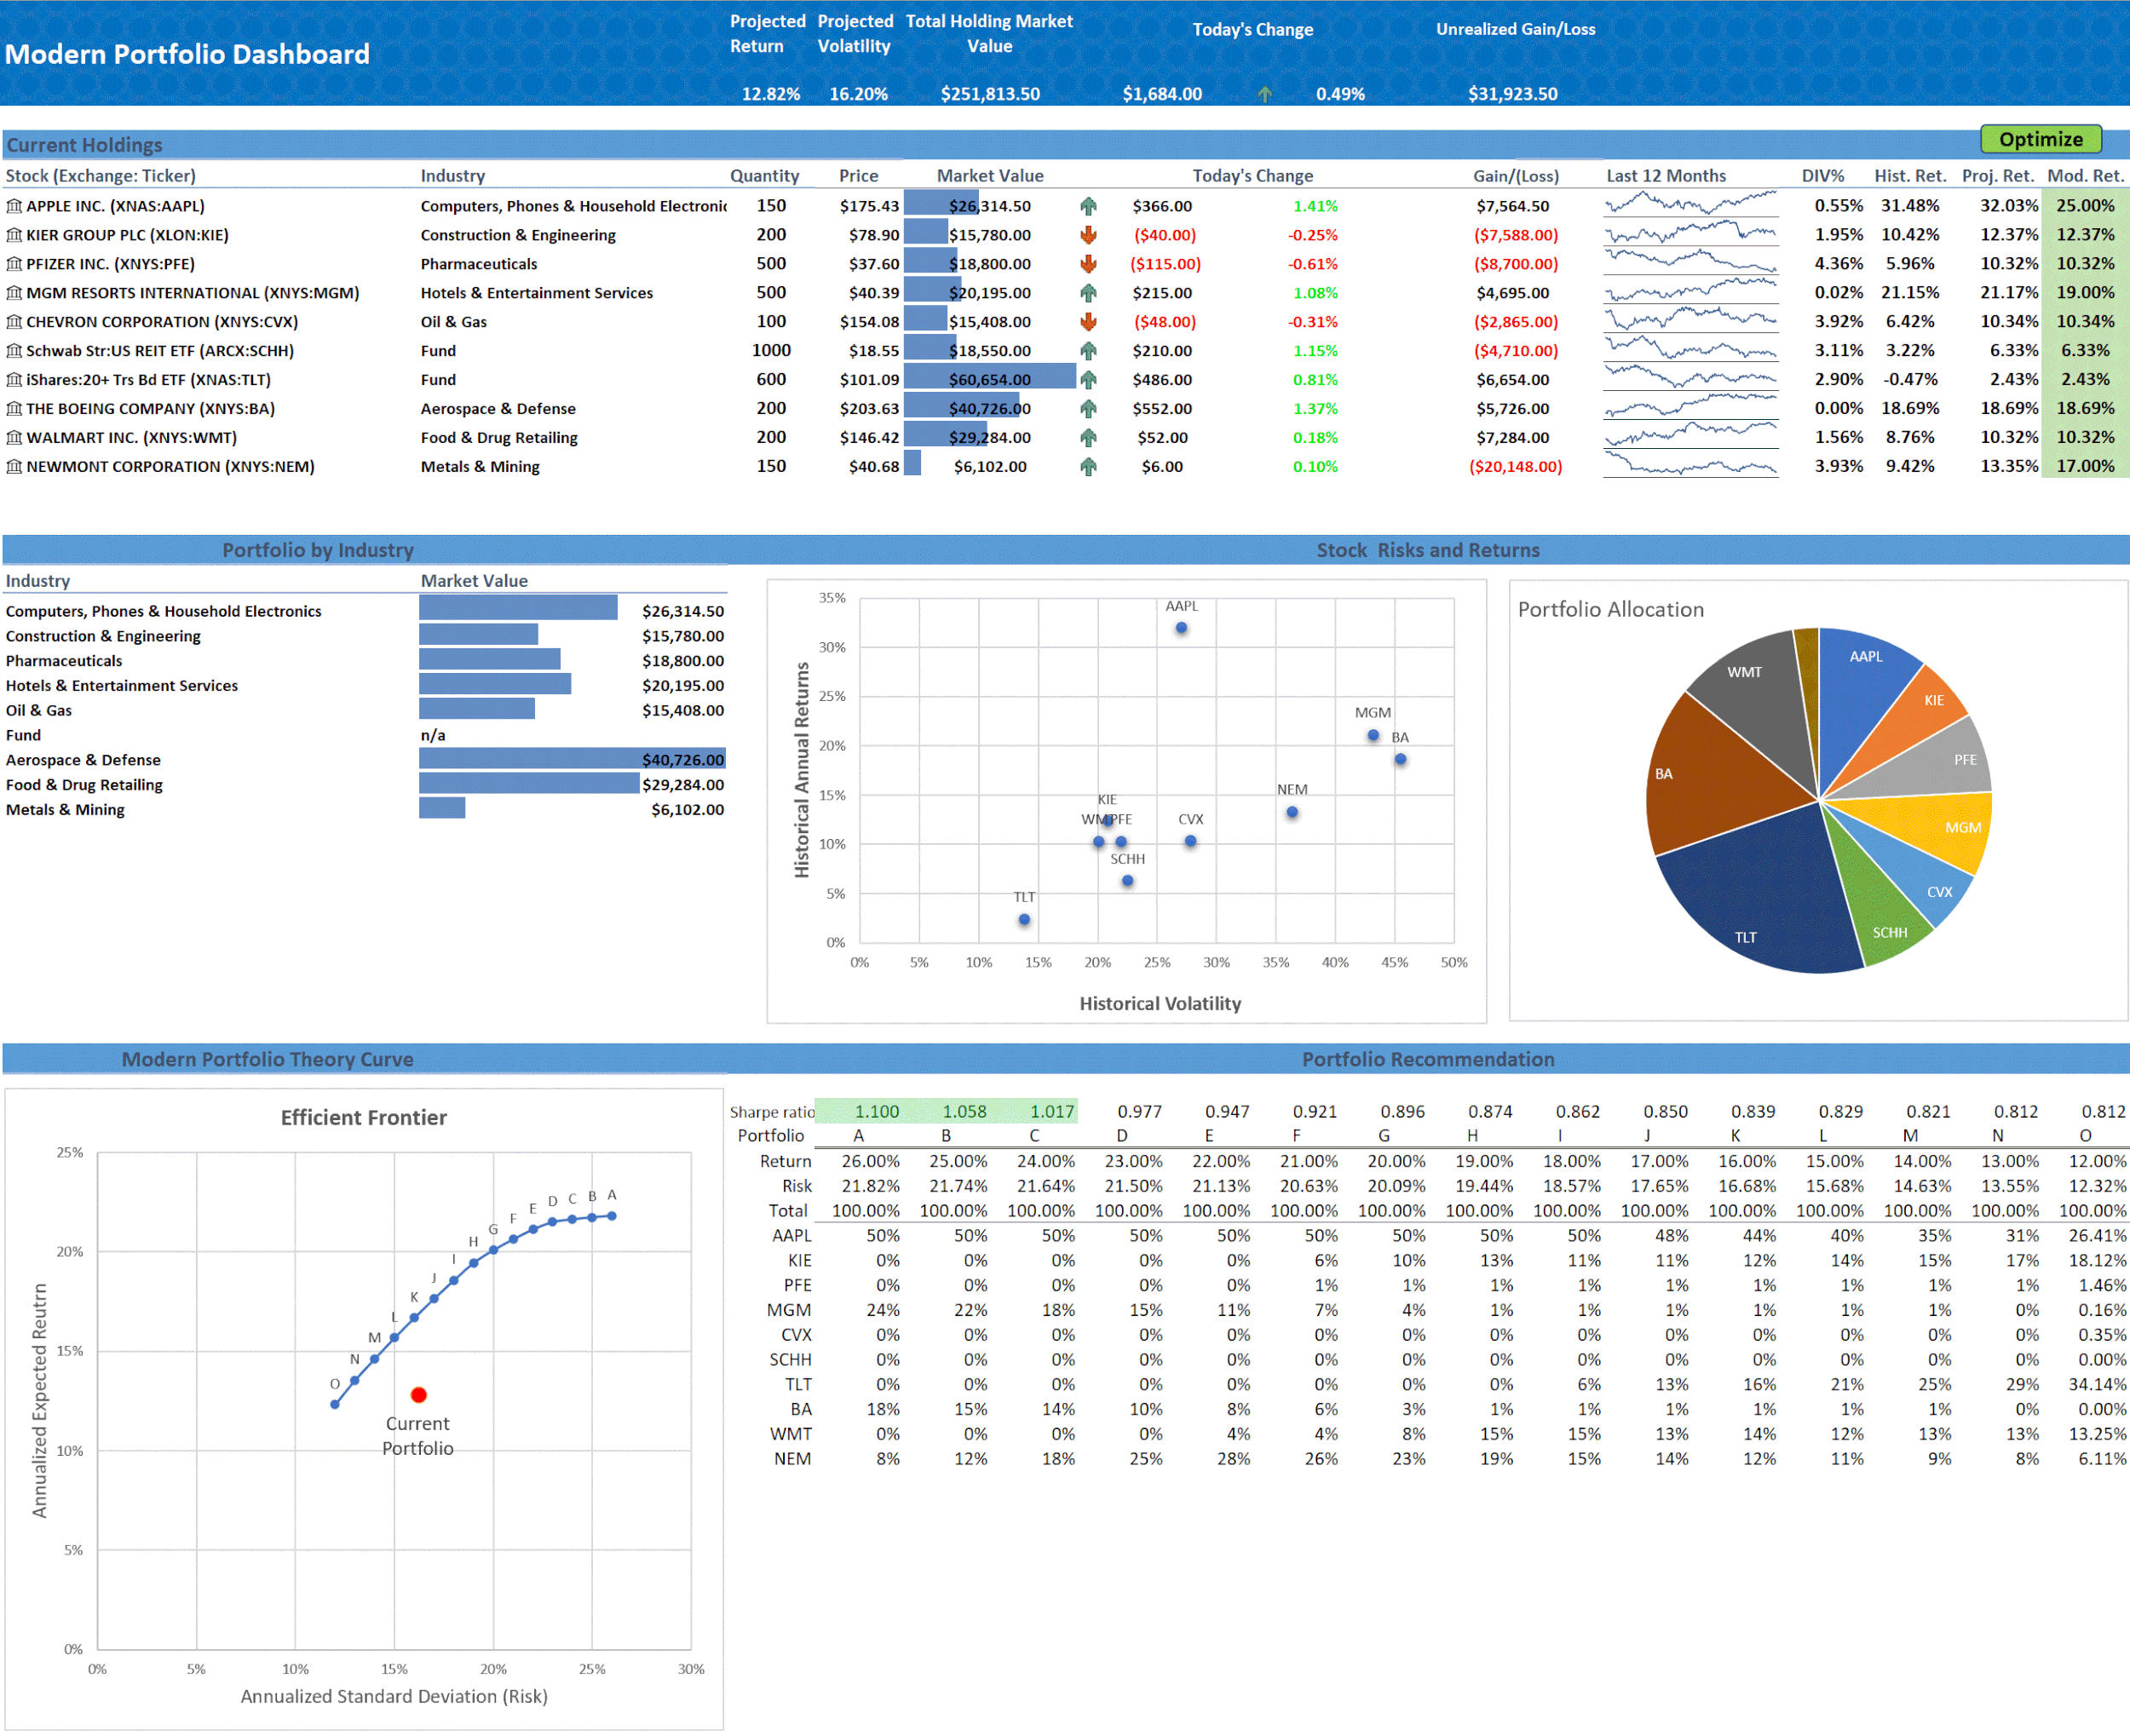Screen dimensions: 2130x1736
Task: Click the green up arrow for THE BOEING COMPANY
Action: (1088, 408)
